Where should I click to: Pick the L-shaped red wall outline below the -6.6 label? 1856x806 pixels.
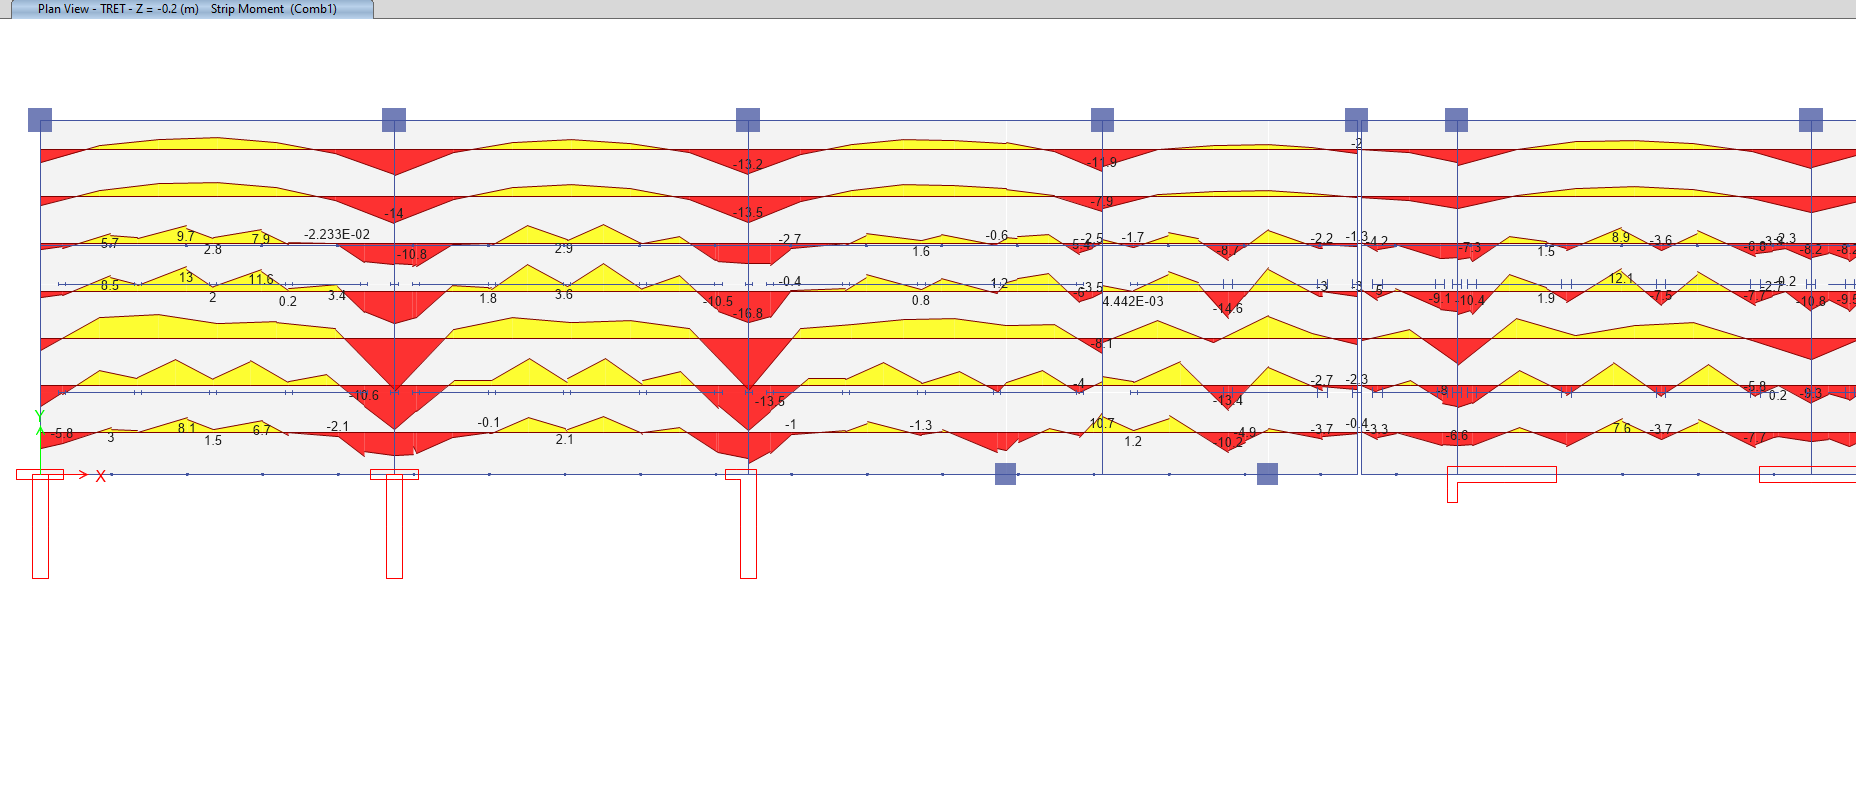pyautogui.click(x=1501, y=483)
